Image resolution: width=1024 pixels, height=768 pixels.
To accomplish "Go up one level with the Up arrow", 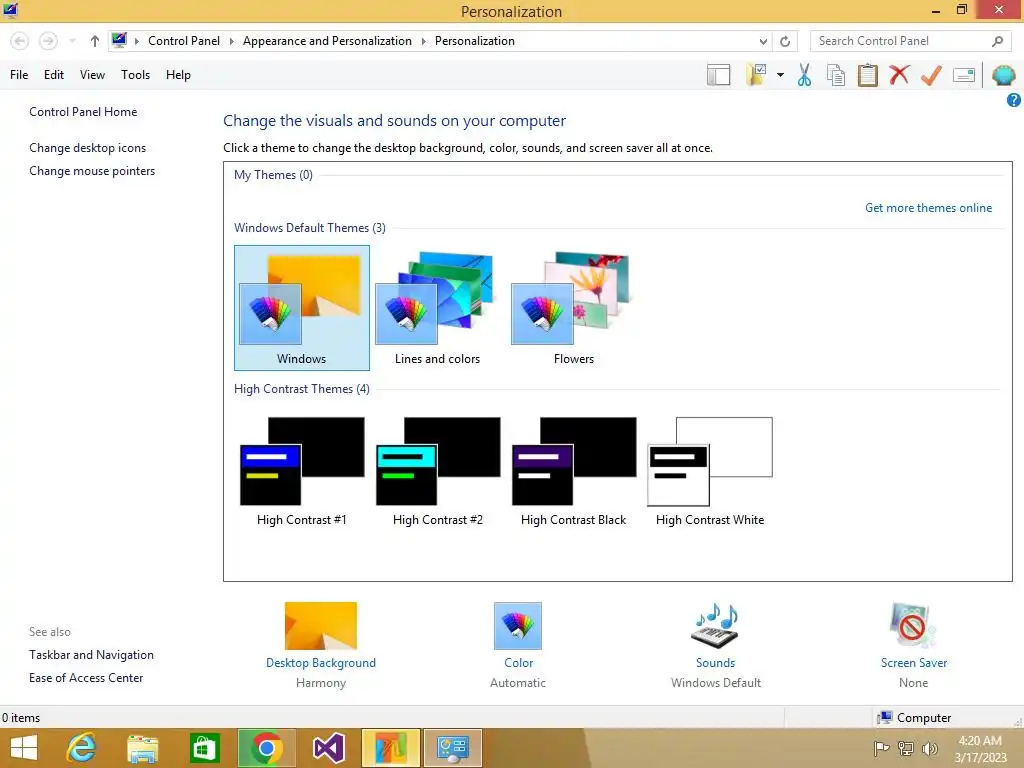I will pos(95,41).
